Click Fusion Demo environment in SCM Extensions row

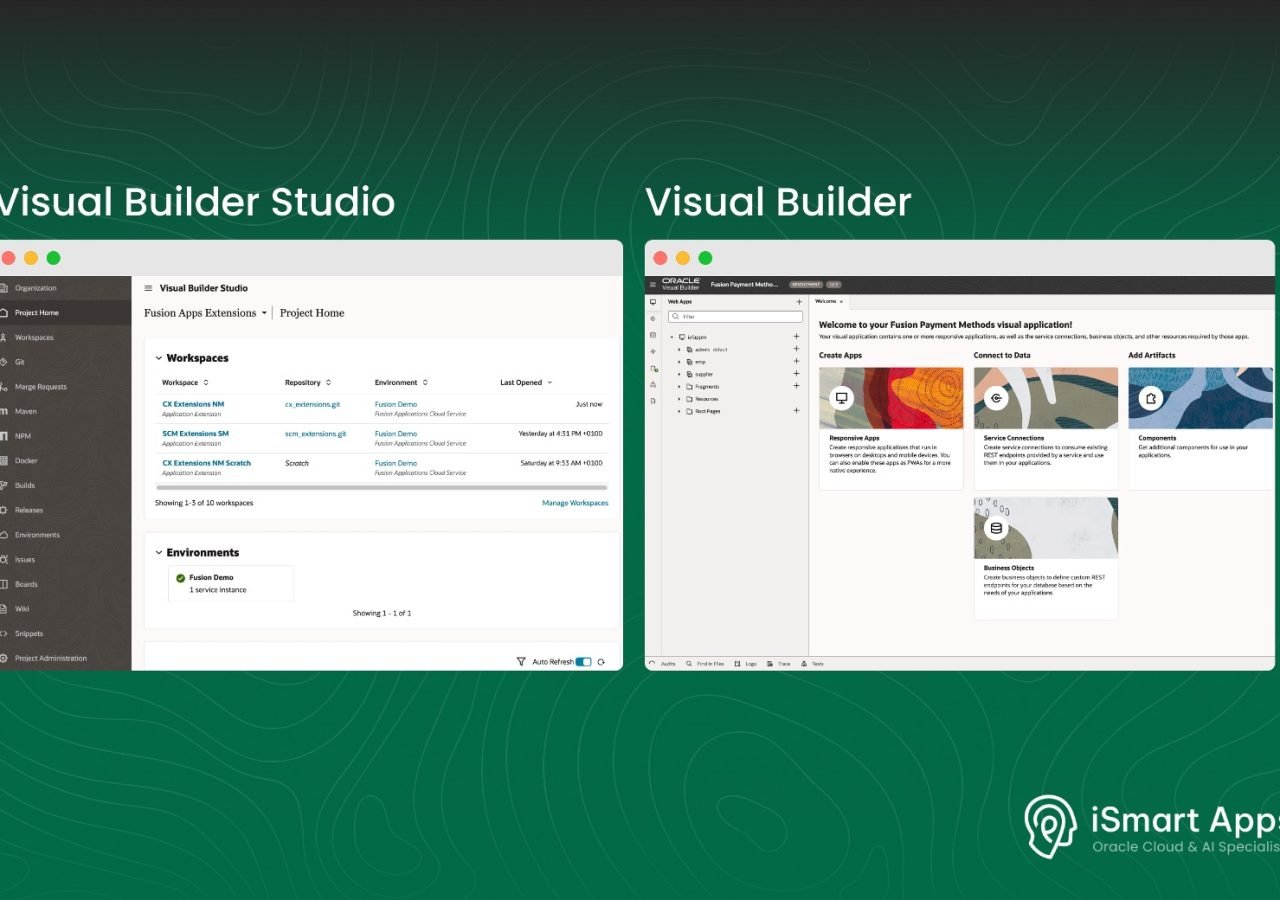click(x=396, y=434)
